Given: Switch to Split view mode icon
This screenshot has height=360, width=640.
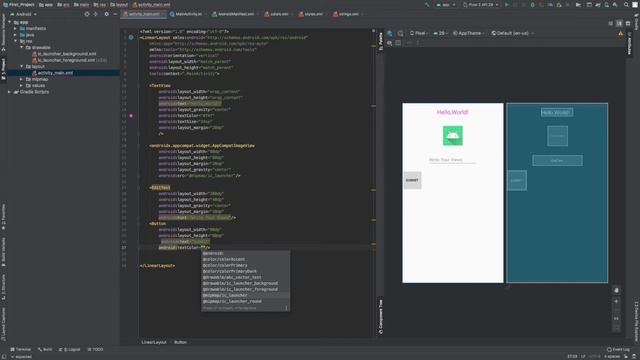Looking at the screenshot, I should (x=619, y=23).
